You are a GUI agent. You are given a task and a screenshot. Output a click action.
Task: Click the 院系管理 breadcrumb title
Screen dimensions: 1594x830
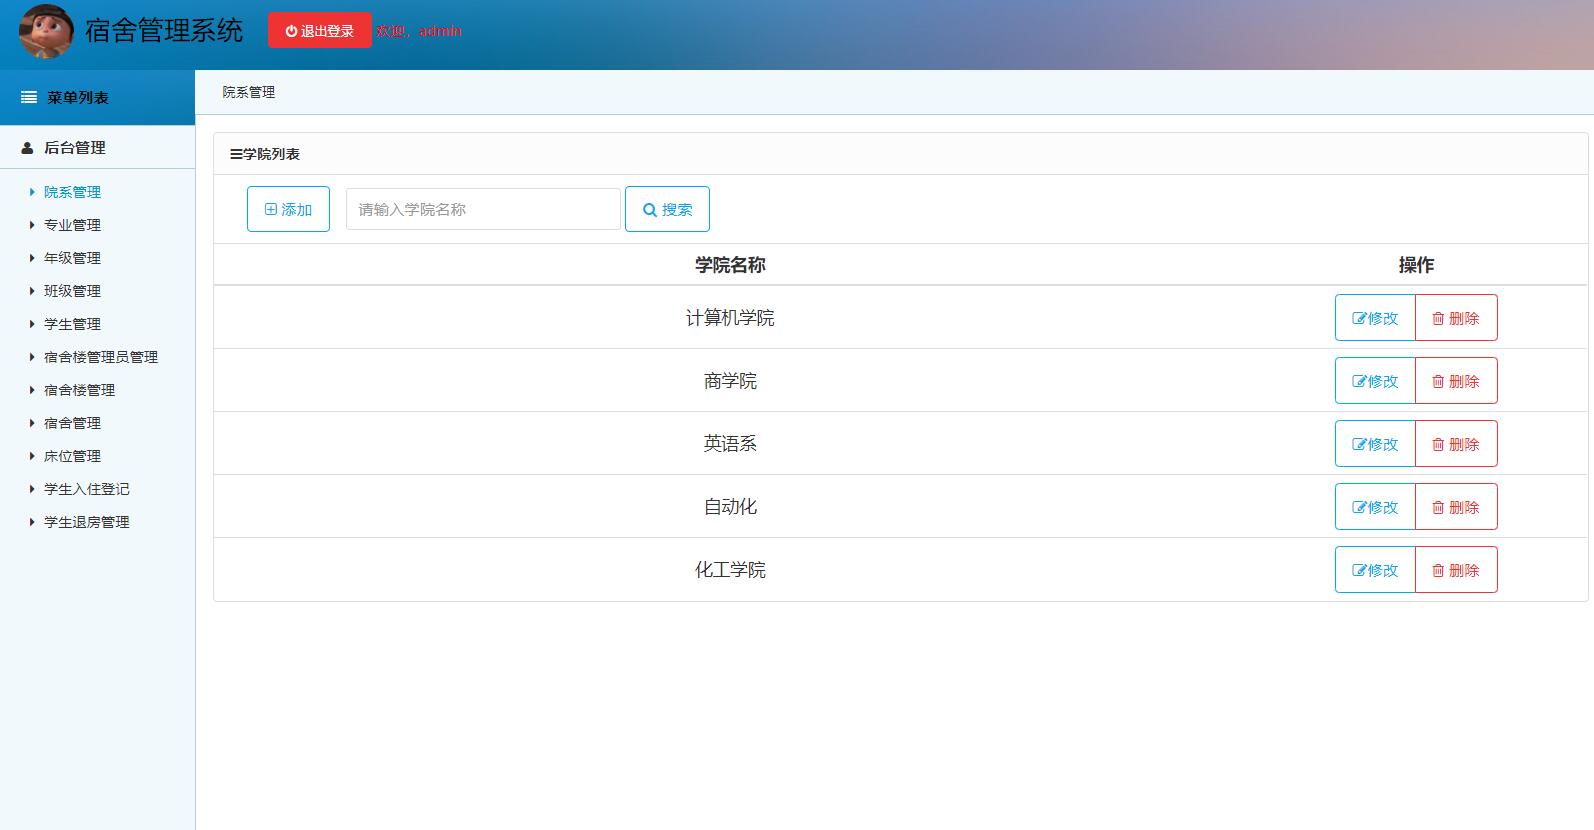point(249,92)
